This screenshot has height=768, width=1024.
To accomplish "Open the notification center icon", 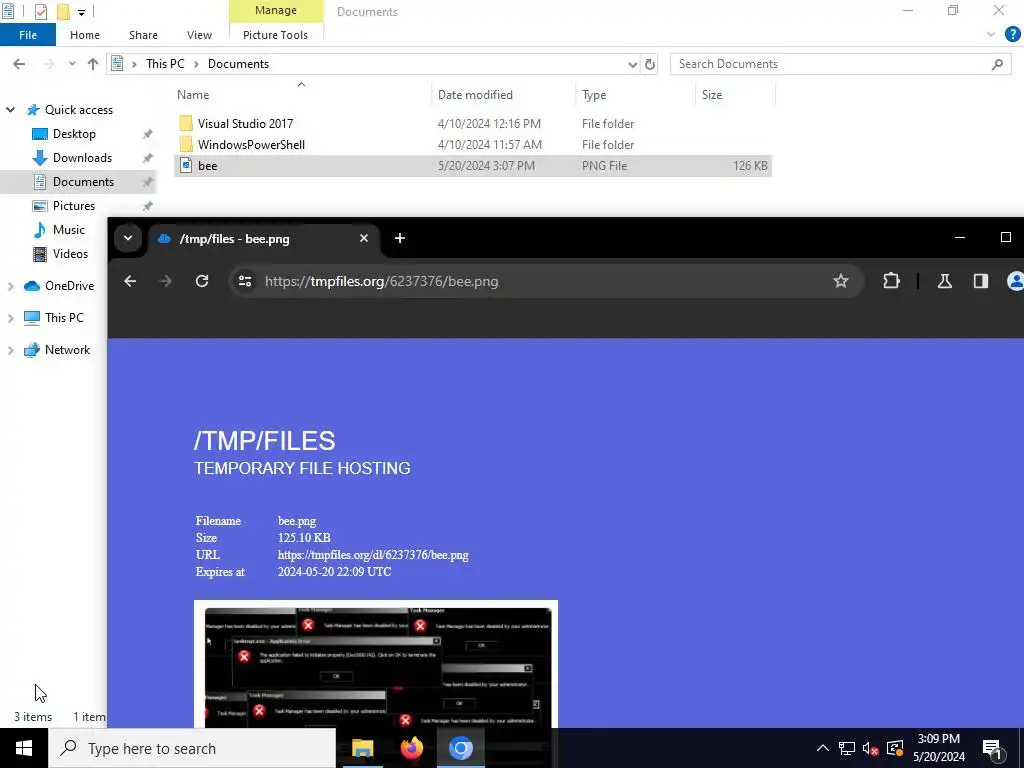I will 992,748.
